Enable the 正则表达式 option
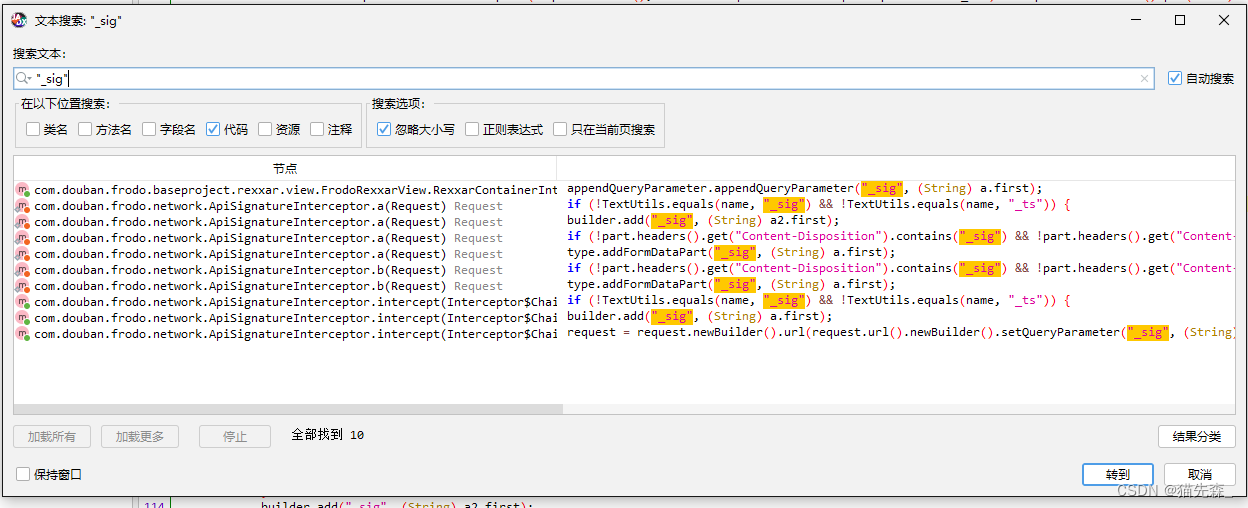 click(472, 129)
